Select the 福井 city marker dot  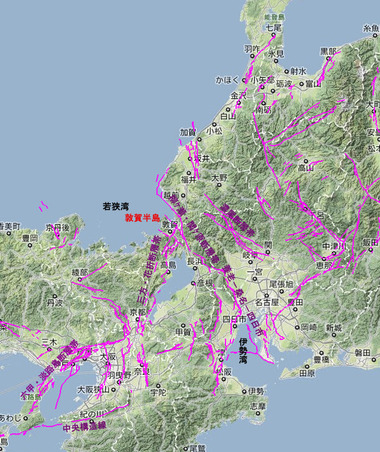click(189, 173)
